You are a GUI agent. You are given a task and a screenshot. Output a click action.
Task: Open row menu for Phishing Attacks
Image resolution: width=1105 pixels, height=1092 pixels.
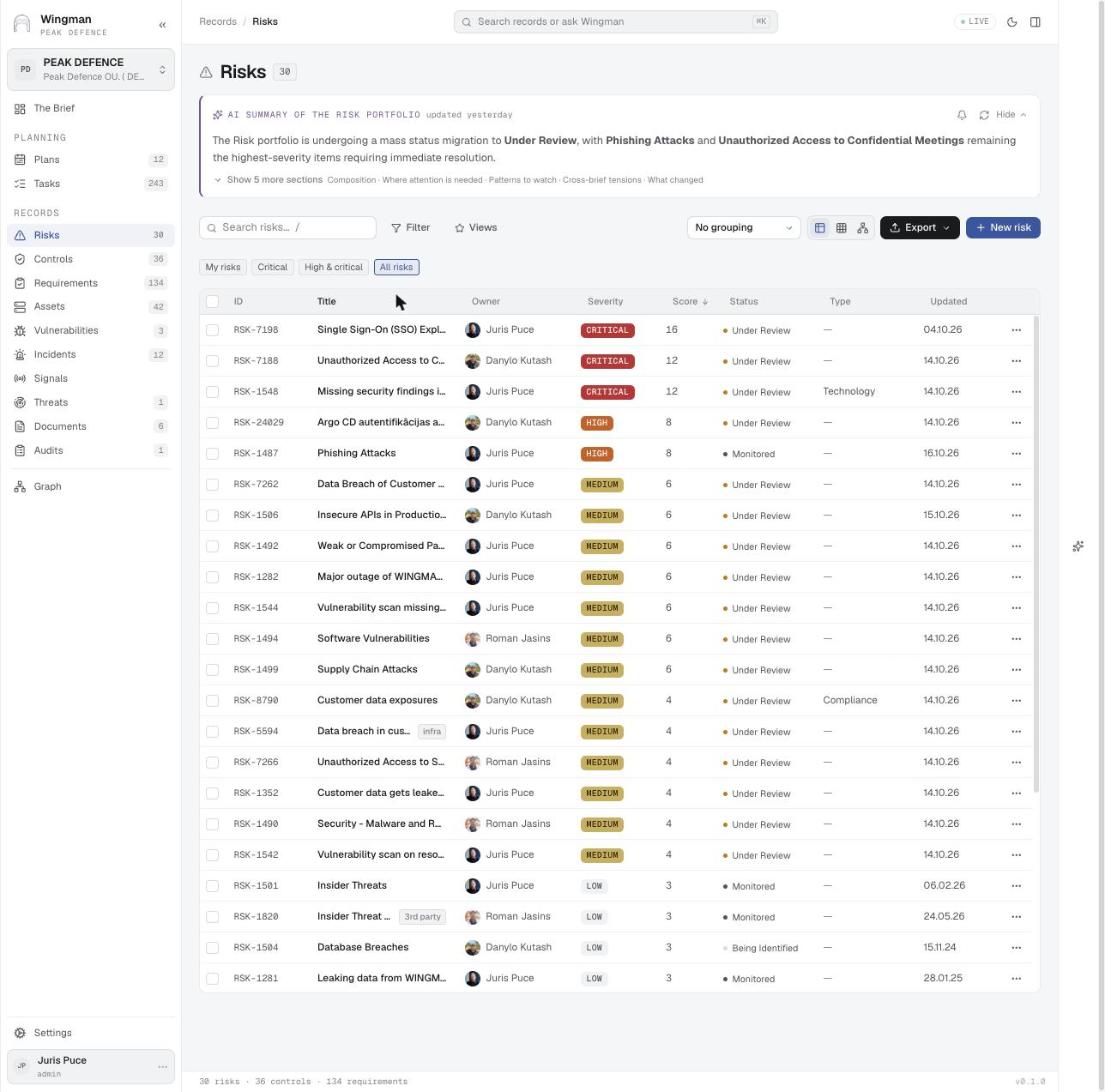coord(1016,454)
